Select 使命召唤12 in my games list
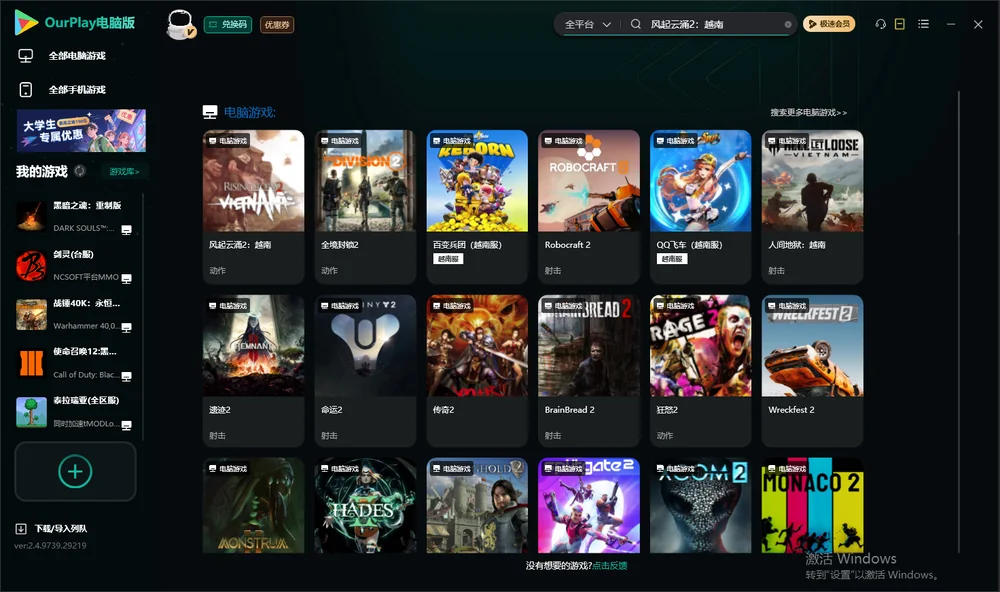 coord(75,363)
